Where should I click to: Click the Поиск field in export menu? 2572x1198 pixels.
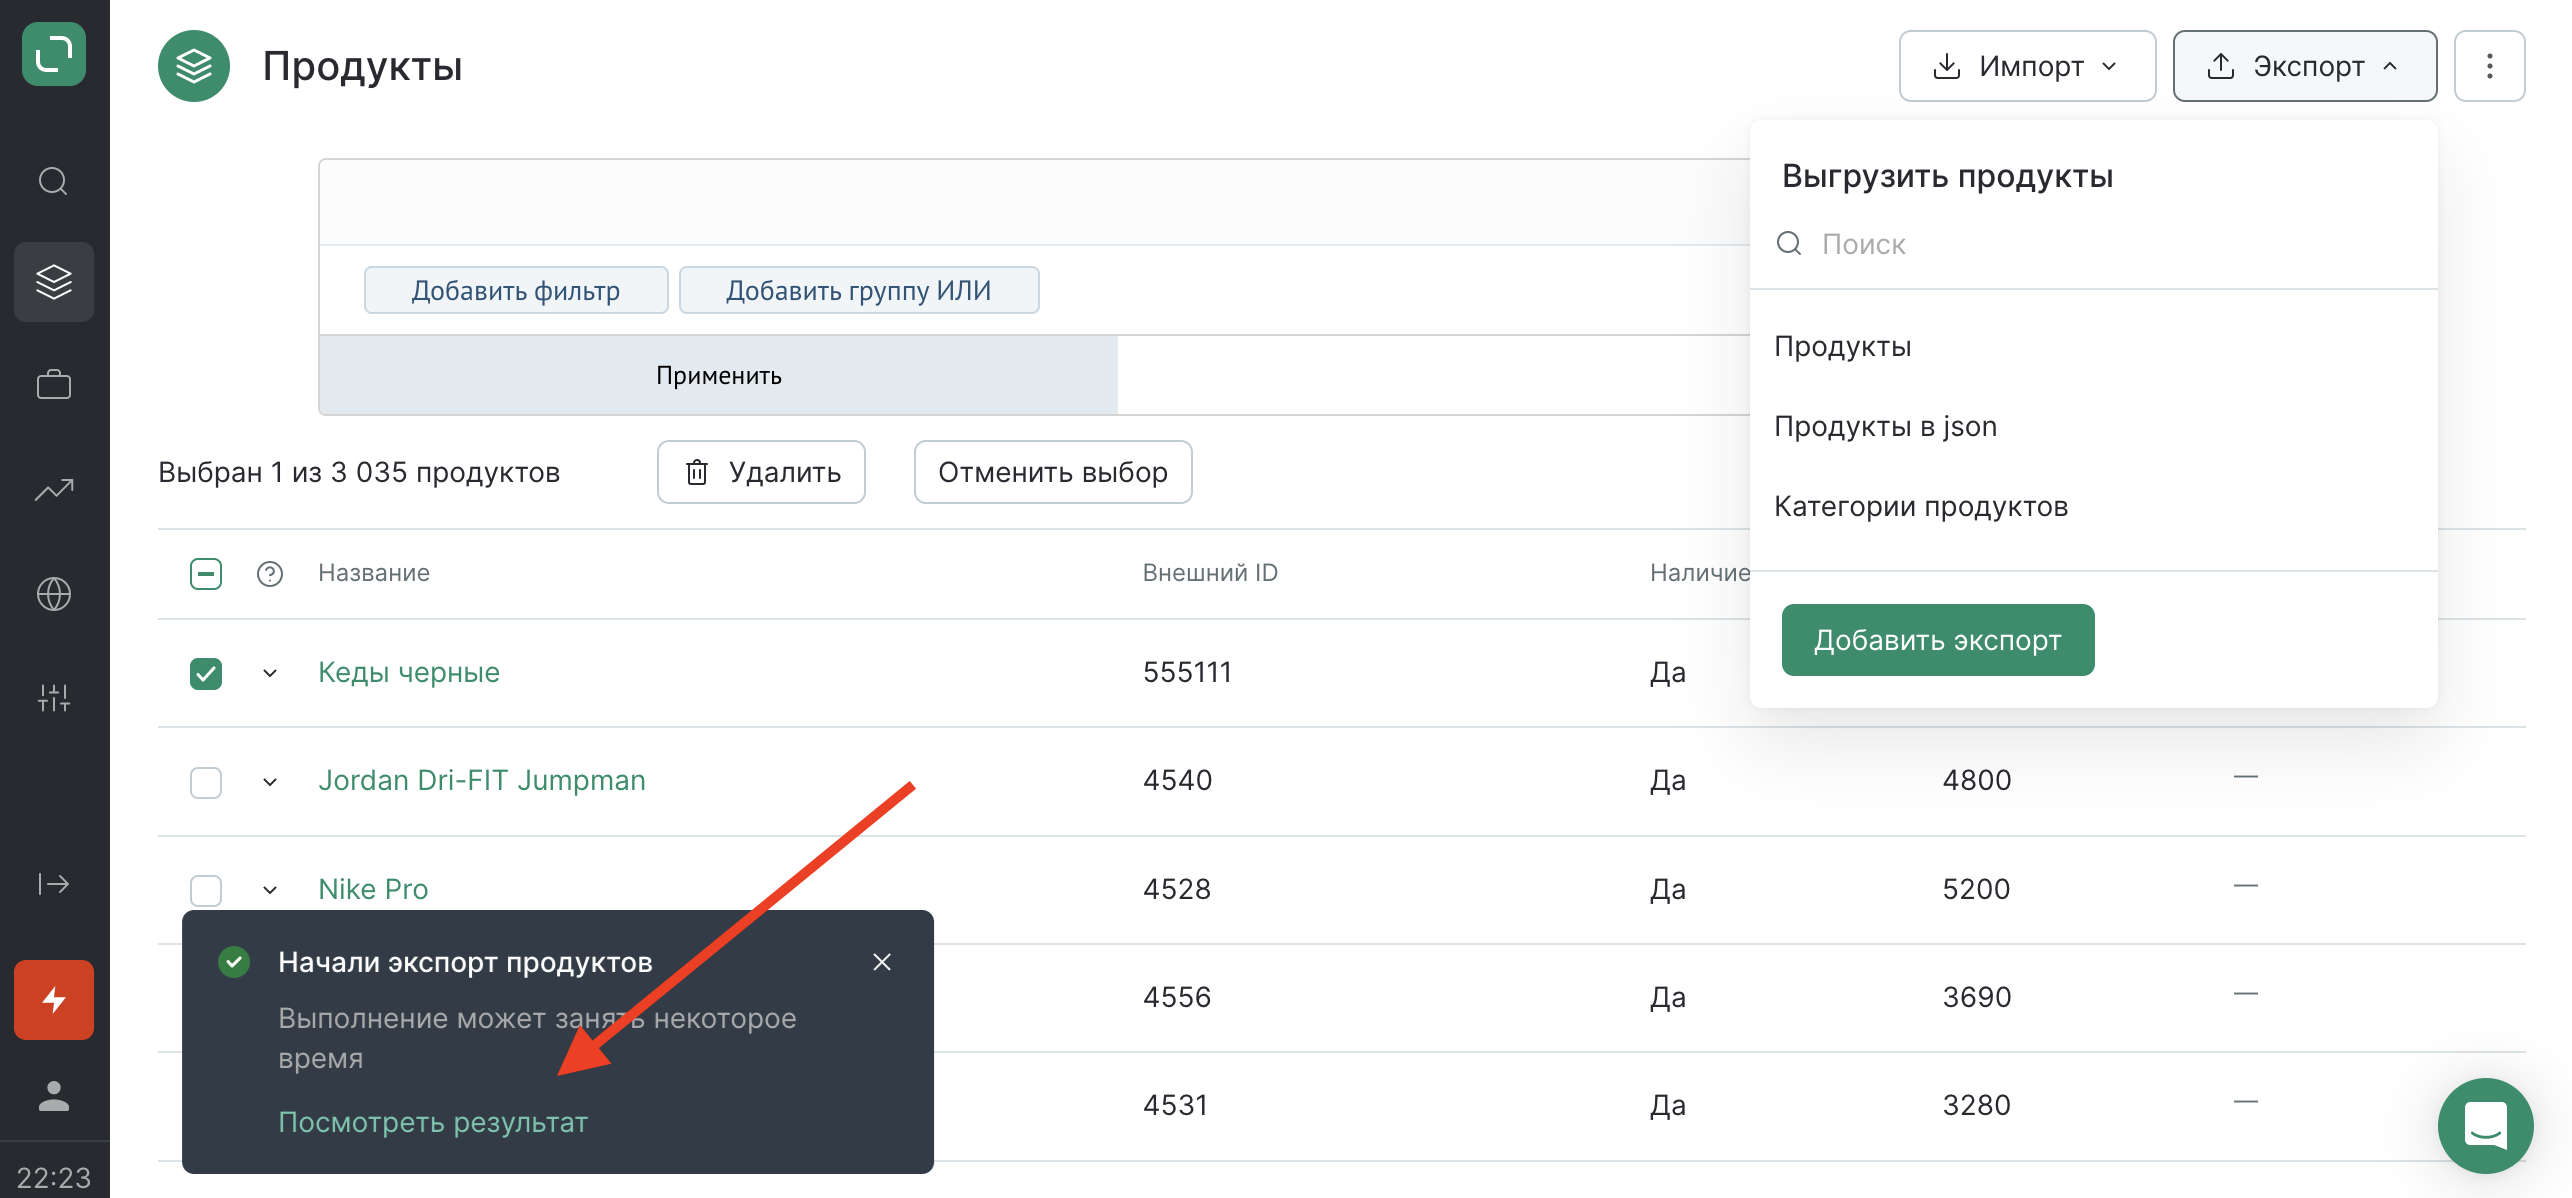(2093, 244)
